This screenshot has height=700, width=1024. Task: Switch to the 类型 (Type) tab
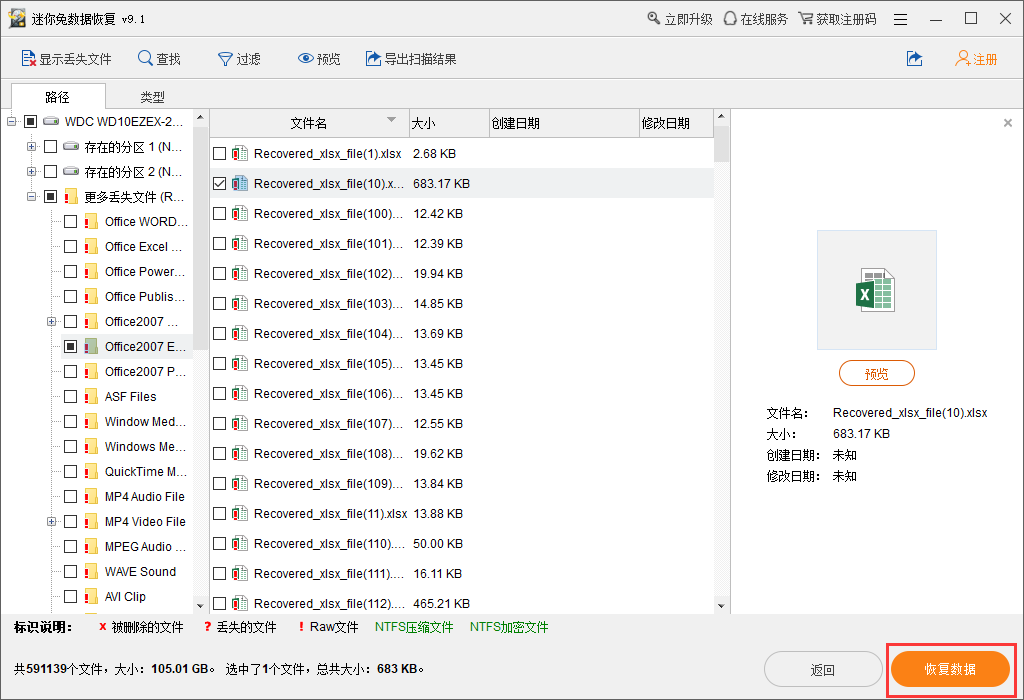pos(152,97)
